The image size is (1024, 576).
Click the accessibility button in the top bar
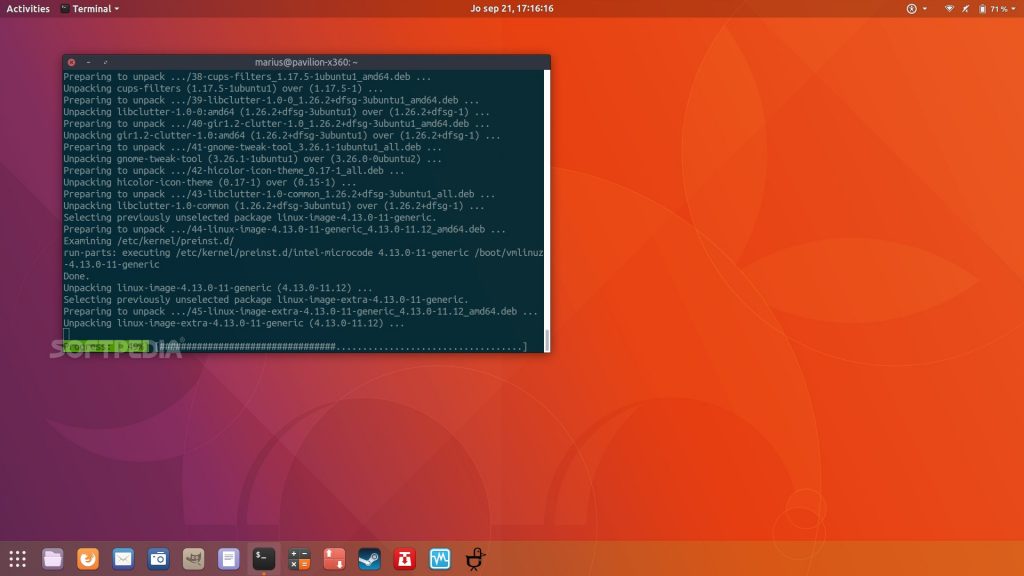(911, 9)
